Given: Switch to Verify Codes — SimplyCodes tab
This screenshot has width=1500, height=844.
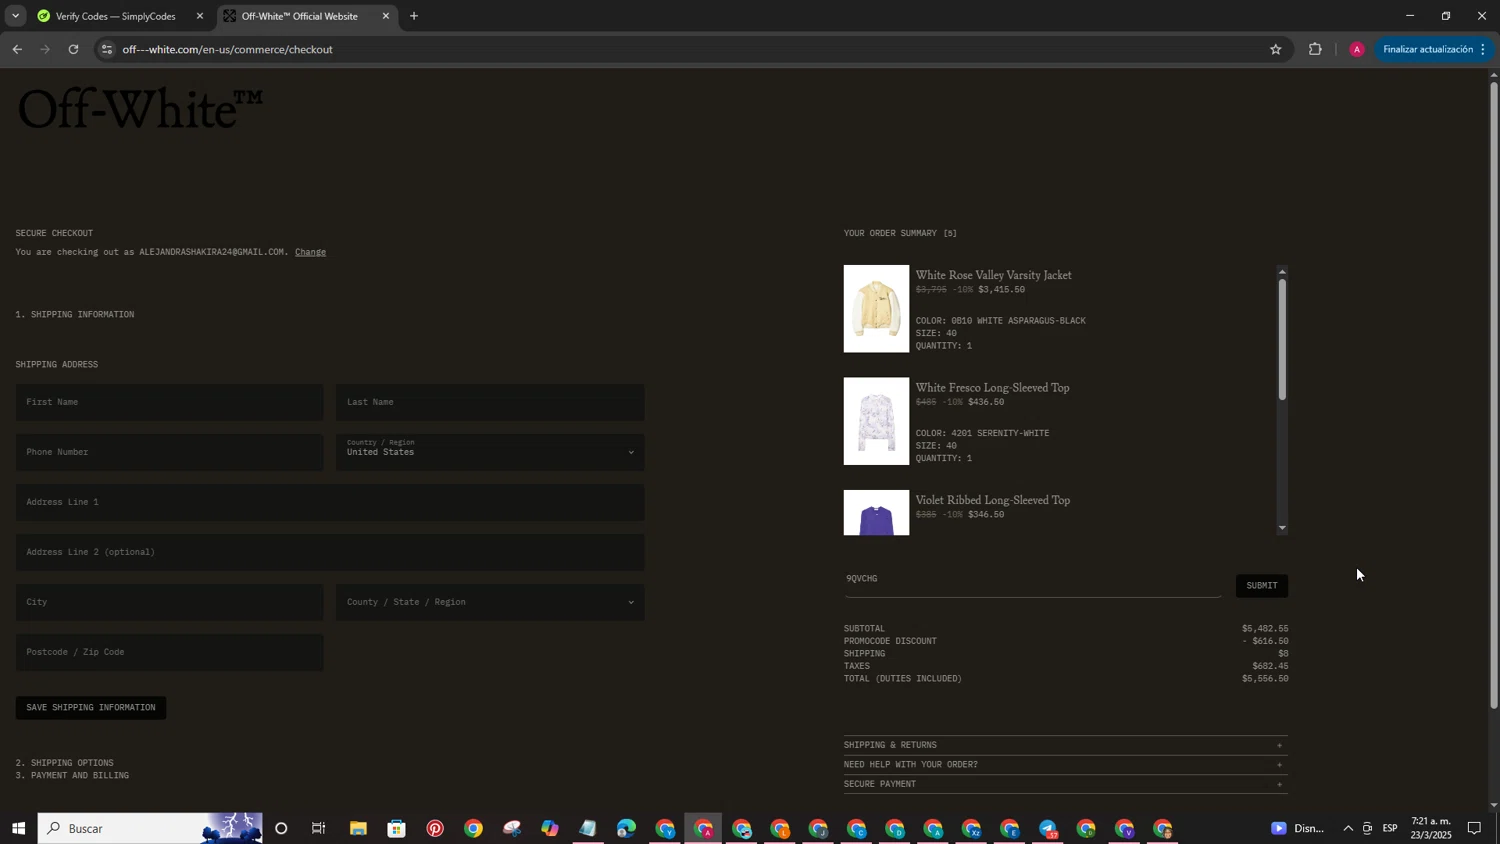Looking at the screenshot, I should pyautogui.click(x=115, y=16).
